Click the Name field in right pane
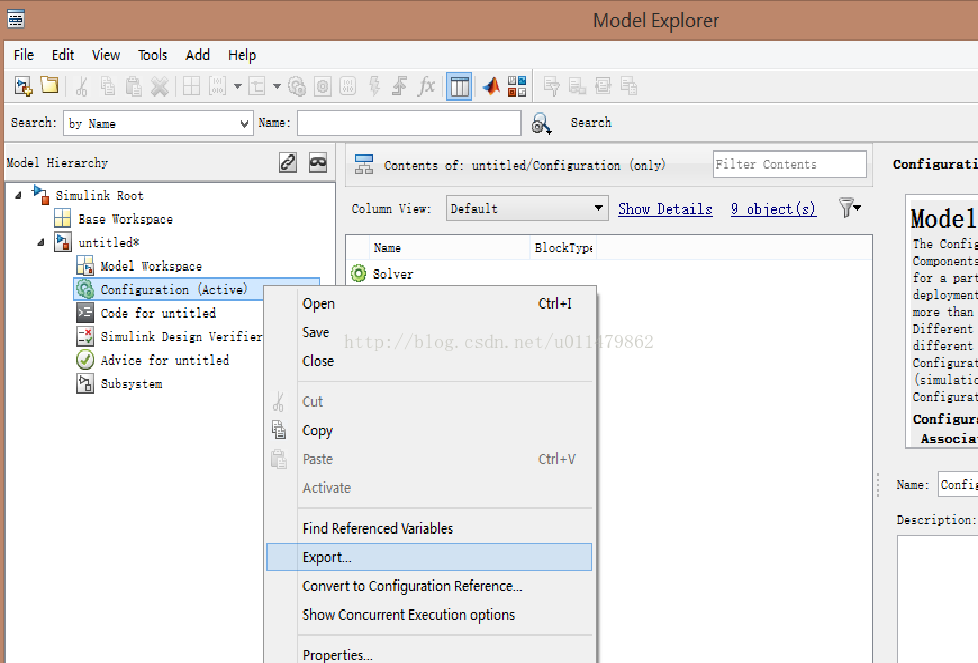This screenshot has height=663, width=978. tap(958, 485)
